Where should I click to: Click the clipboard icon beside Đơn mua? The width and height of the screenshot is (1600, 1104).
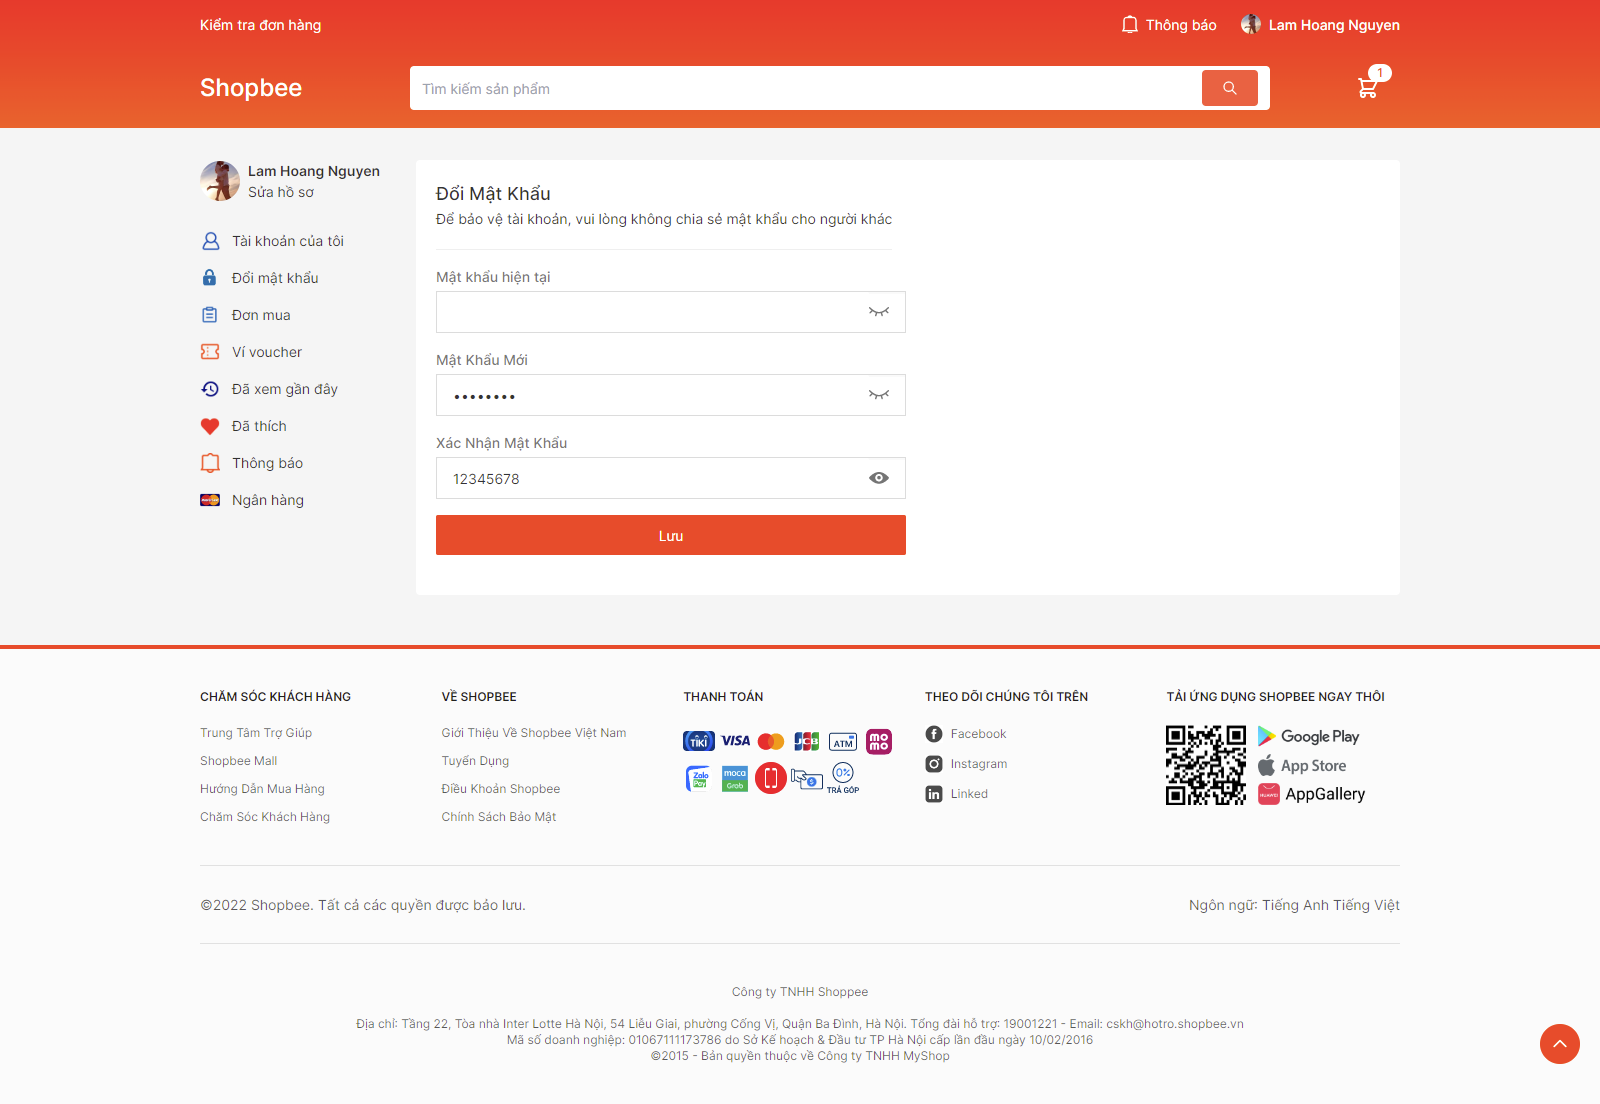tap(210, 315)
